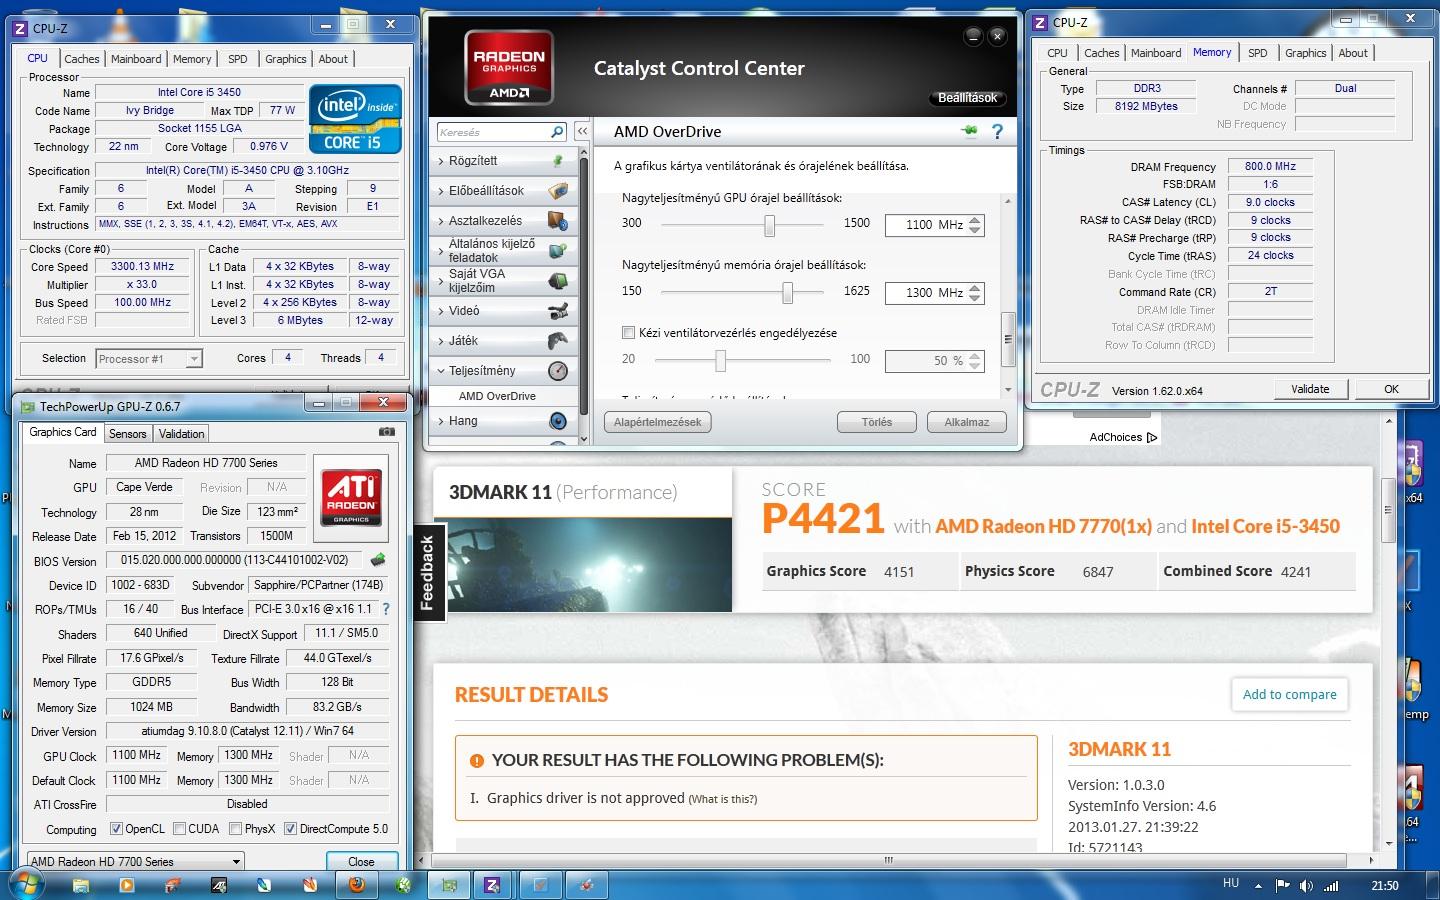Viewport: 1440px width, 900px height.
Task: Click the volume icon in system tray
Action: (1307, 885)
